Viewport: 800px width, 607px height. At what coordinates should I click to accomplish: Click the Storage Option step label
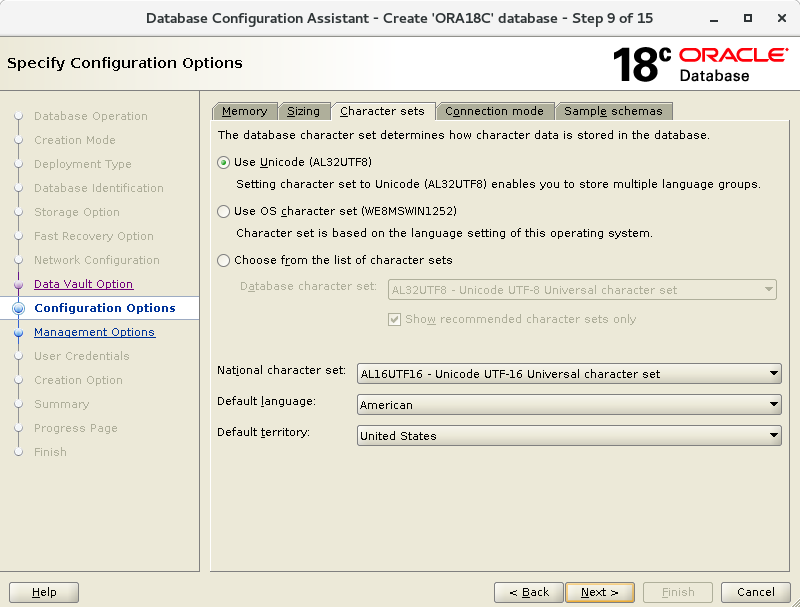(77, 212)
